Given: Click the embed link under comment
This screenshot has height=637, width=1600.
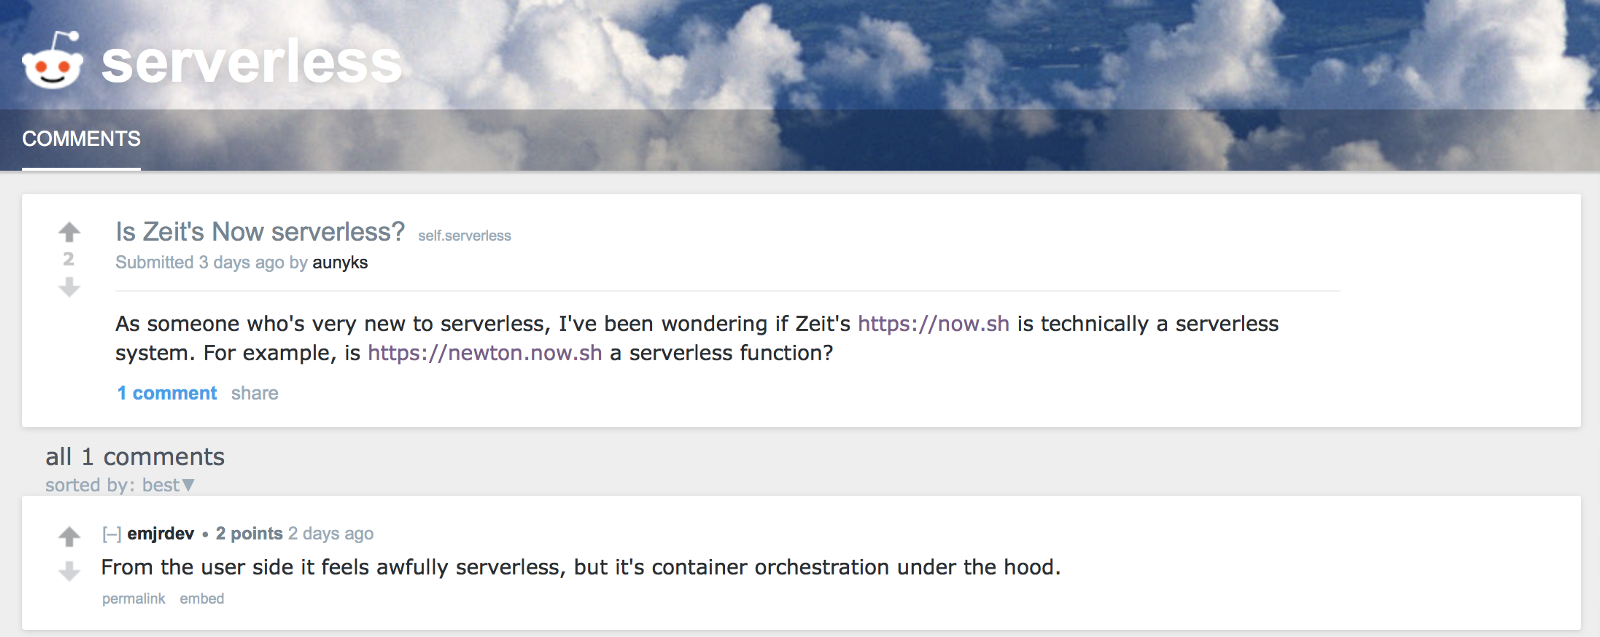Looking at the screenshot, I should coord(202,599).
